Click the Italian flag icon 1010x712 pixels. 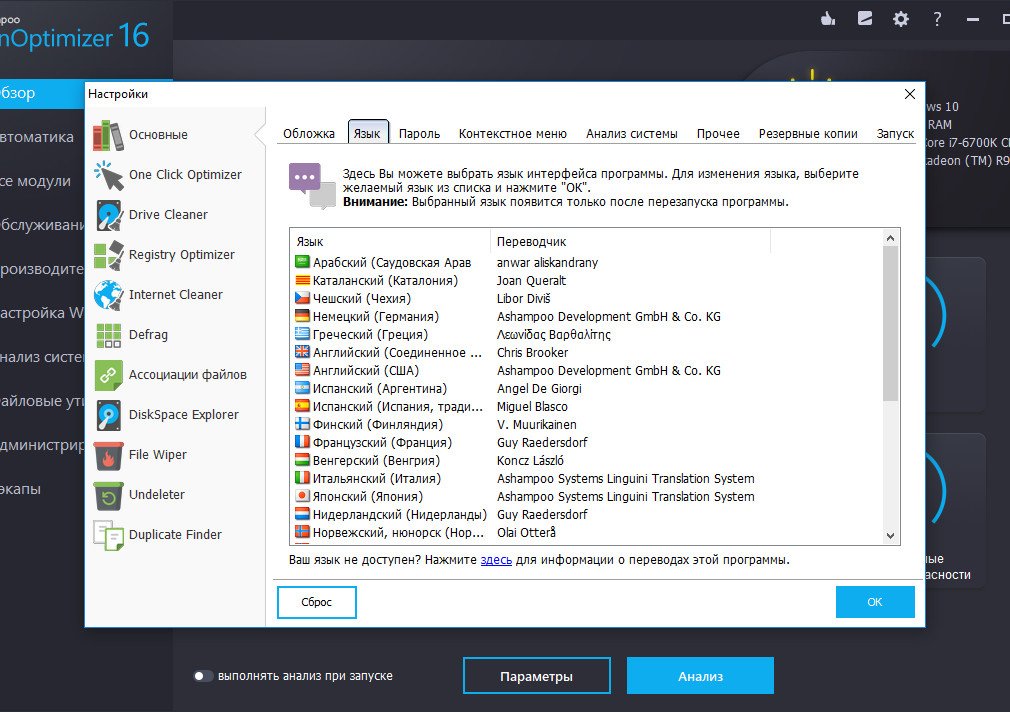click(302, 478)
